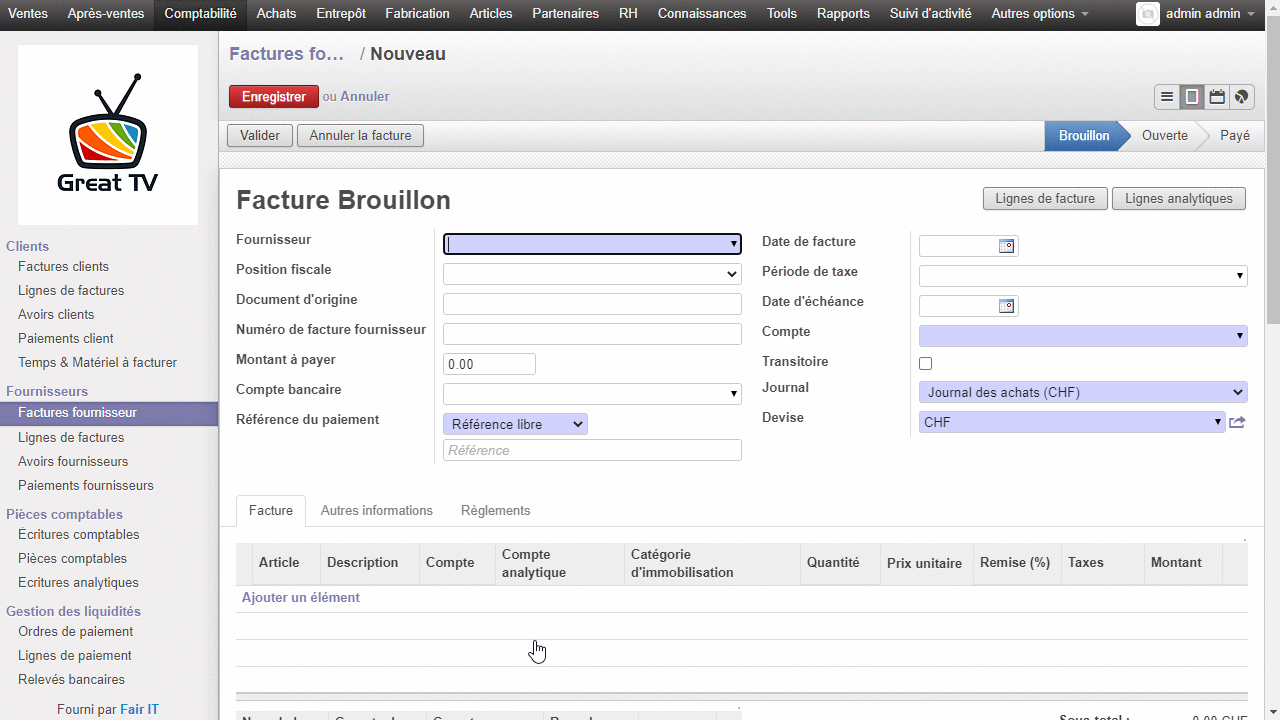Screen dimensions: 1280x720
Task: Open the Journal des achats (CHF) select
Action: tap(1083, 392)
